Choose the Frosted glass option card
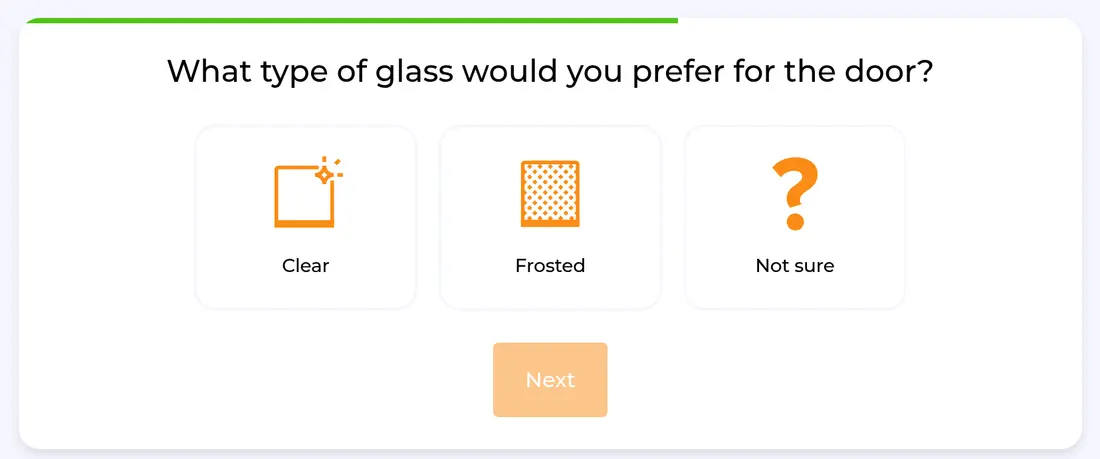 (550, 218)
